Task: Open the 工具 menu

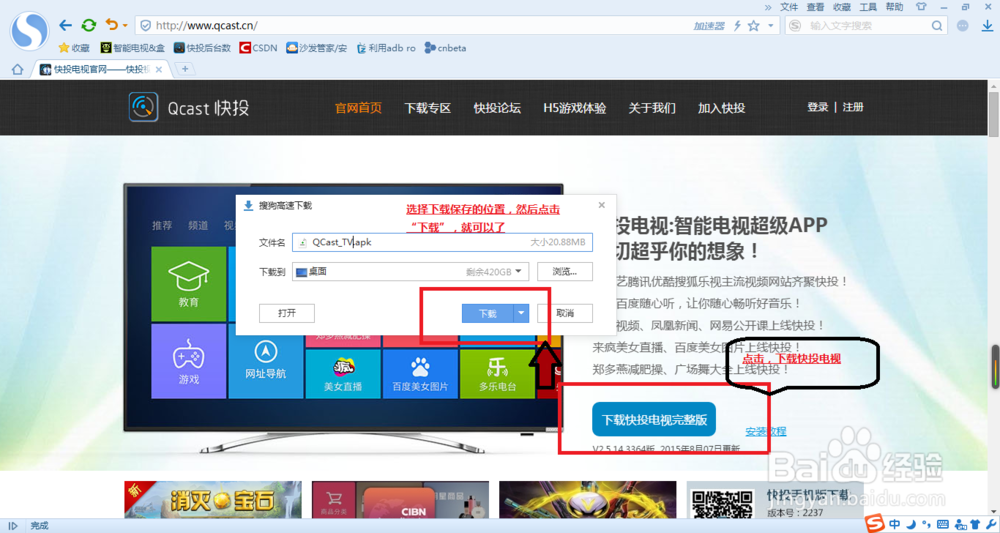Action: [868, 7]
